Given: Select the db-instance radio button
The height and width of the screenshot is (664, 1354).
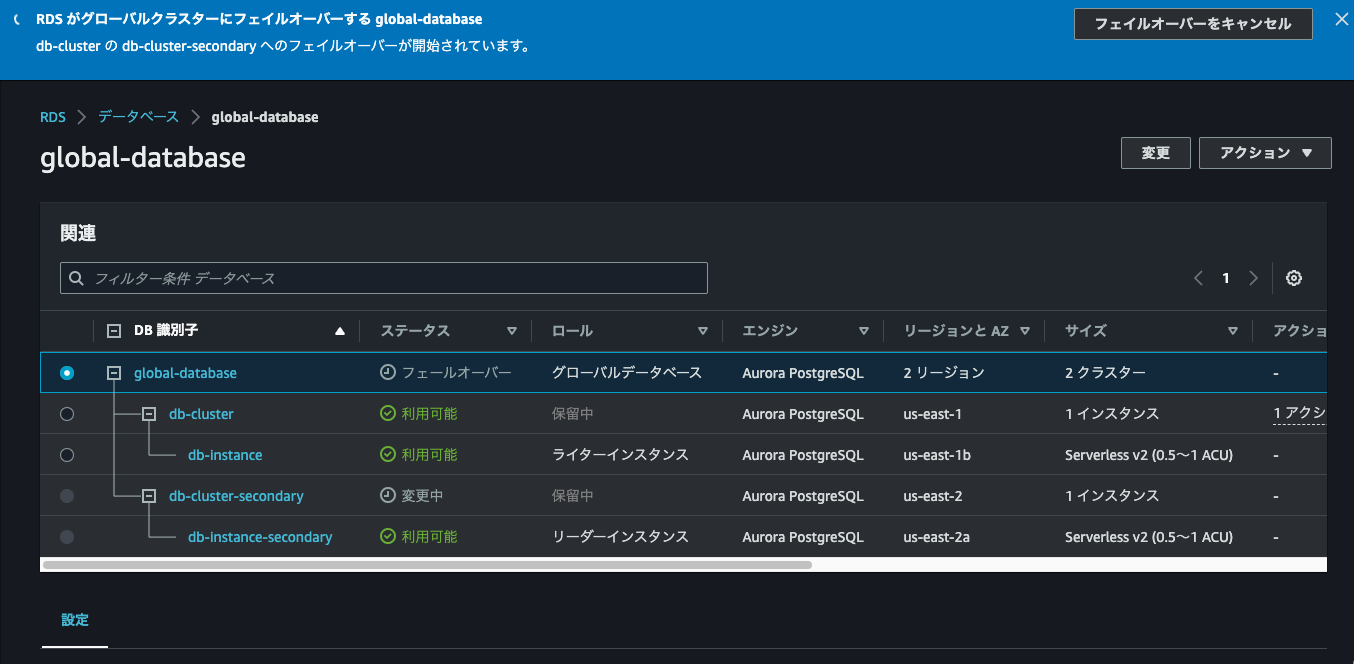Looking at the screenshot, I should pyautogui.click(x=66, y=454).
